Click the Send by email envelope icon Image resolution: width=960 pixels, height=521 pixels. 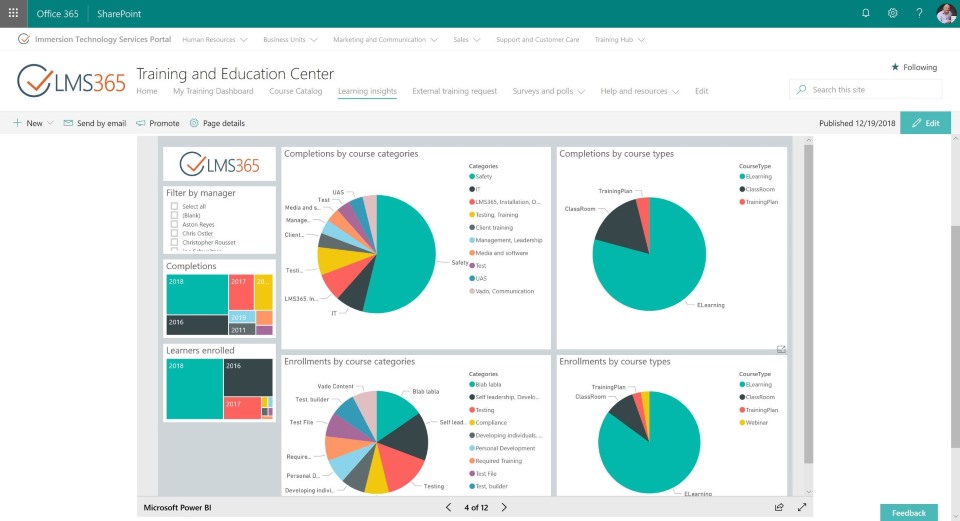(x=68, y=123)
